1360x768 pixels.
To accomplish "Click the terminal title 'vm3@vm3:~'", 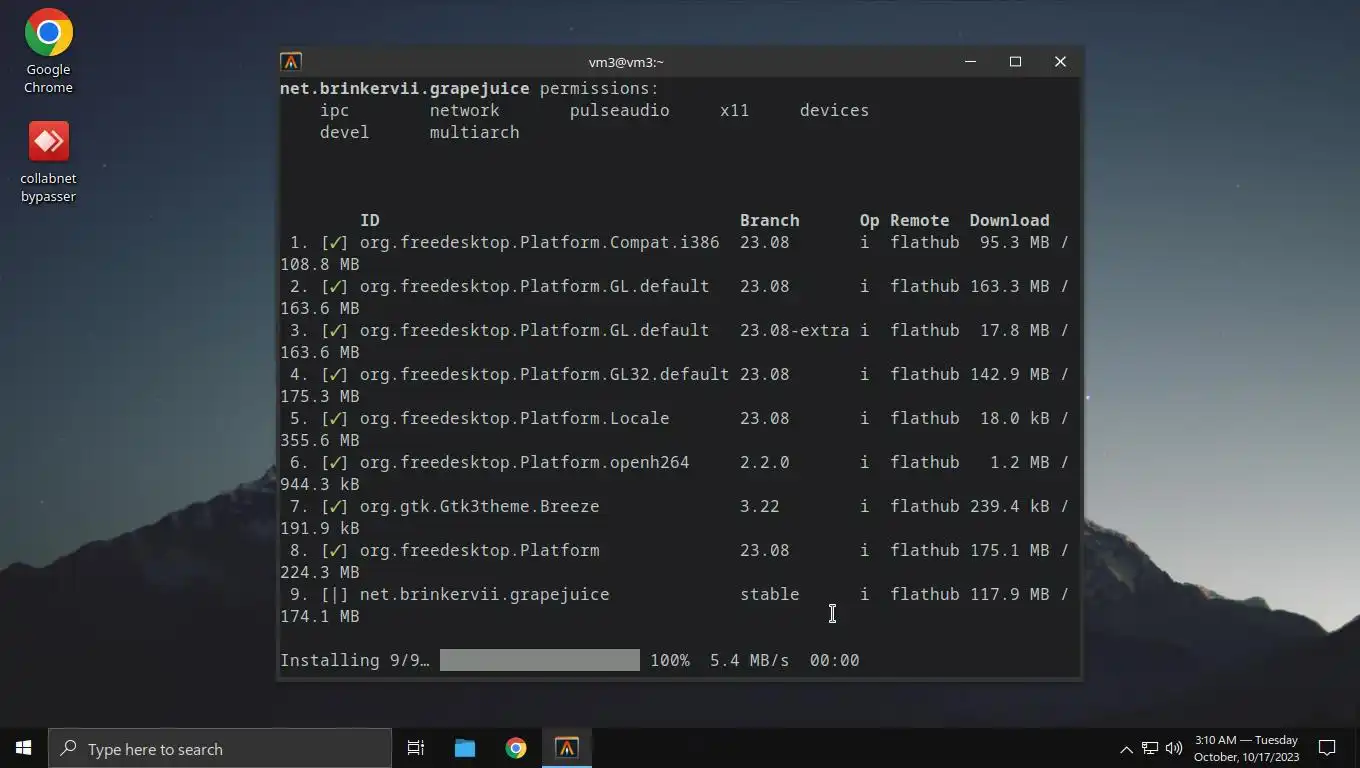I will (x=626, y=62).
